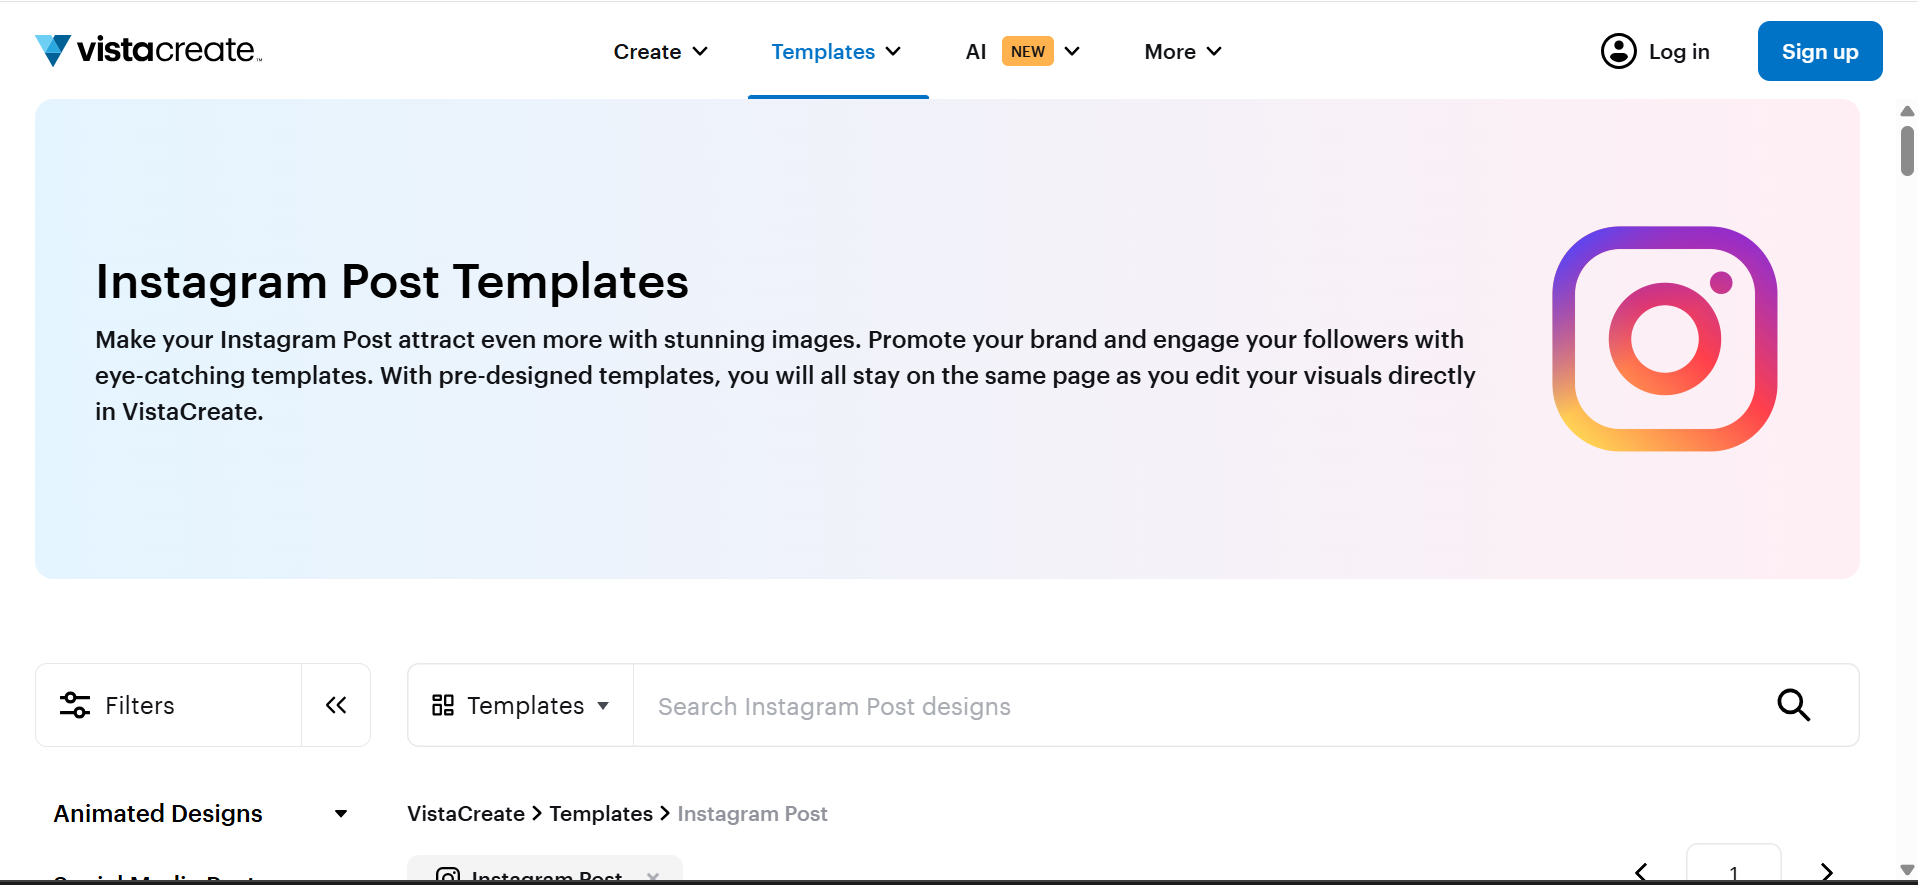Go to the next results page arrow
The image size is (1918, 885).
(1827, 872)
